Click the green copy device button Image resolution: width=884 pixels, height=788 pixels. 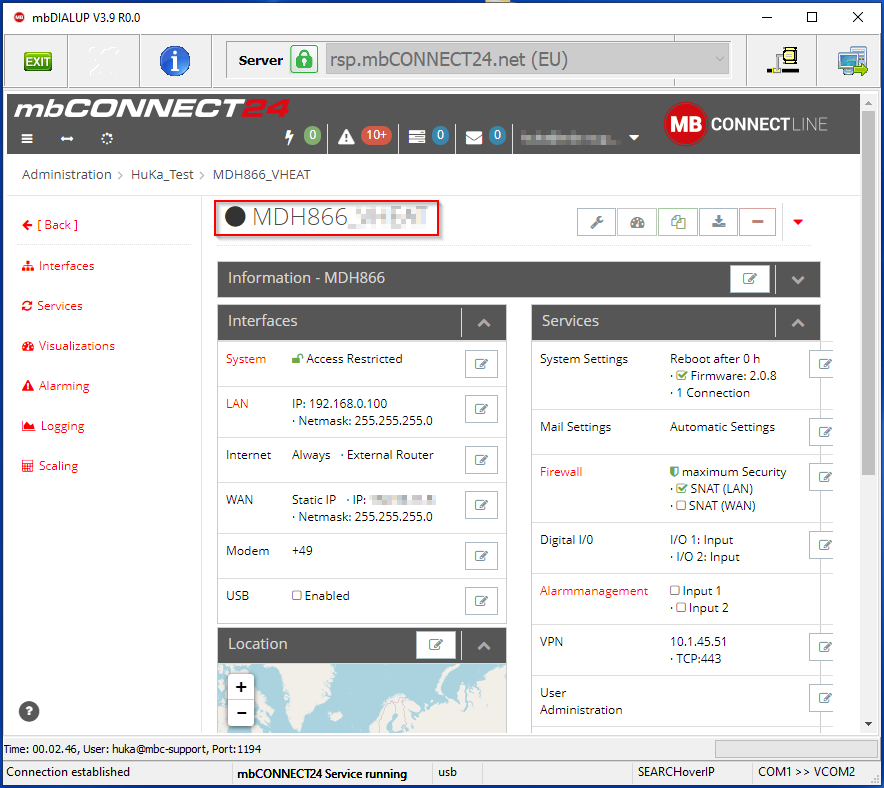[x=678, y=222]
